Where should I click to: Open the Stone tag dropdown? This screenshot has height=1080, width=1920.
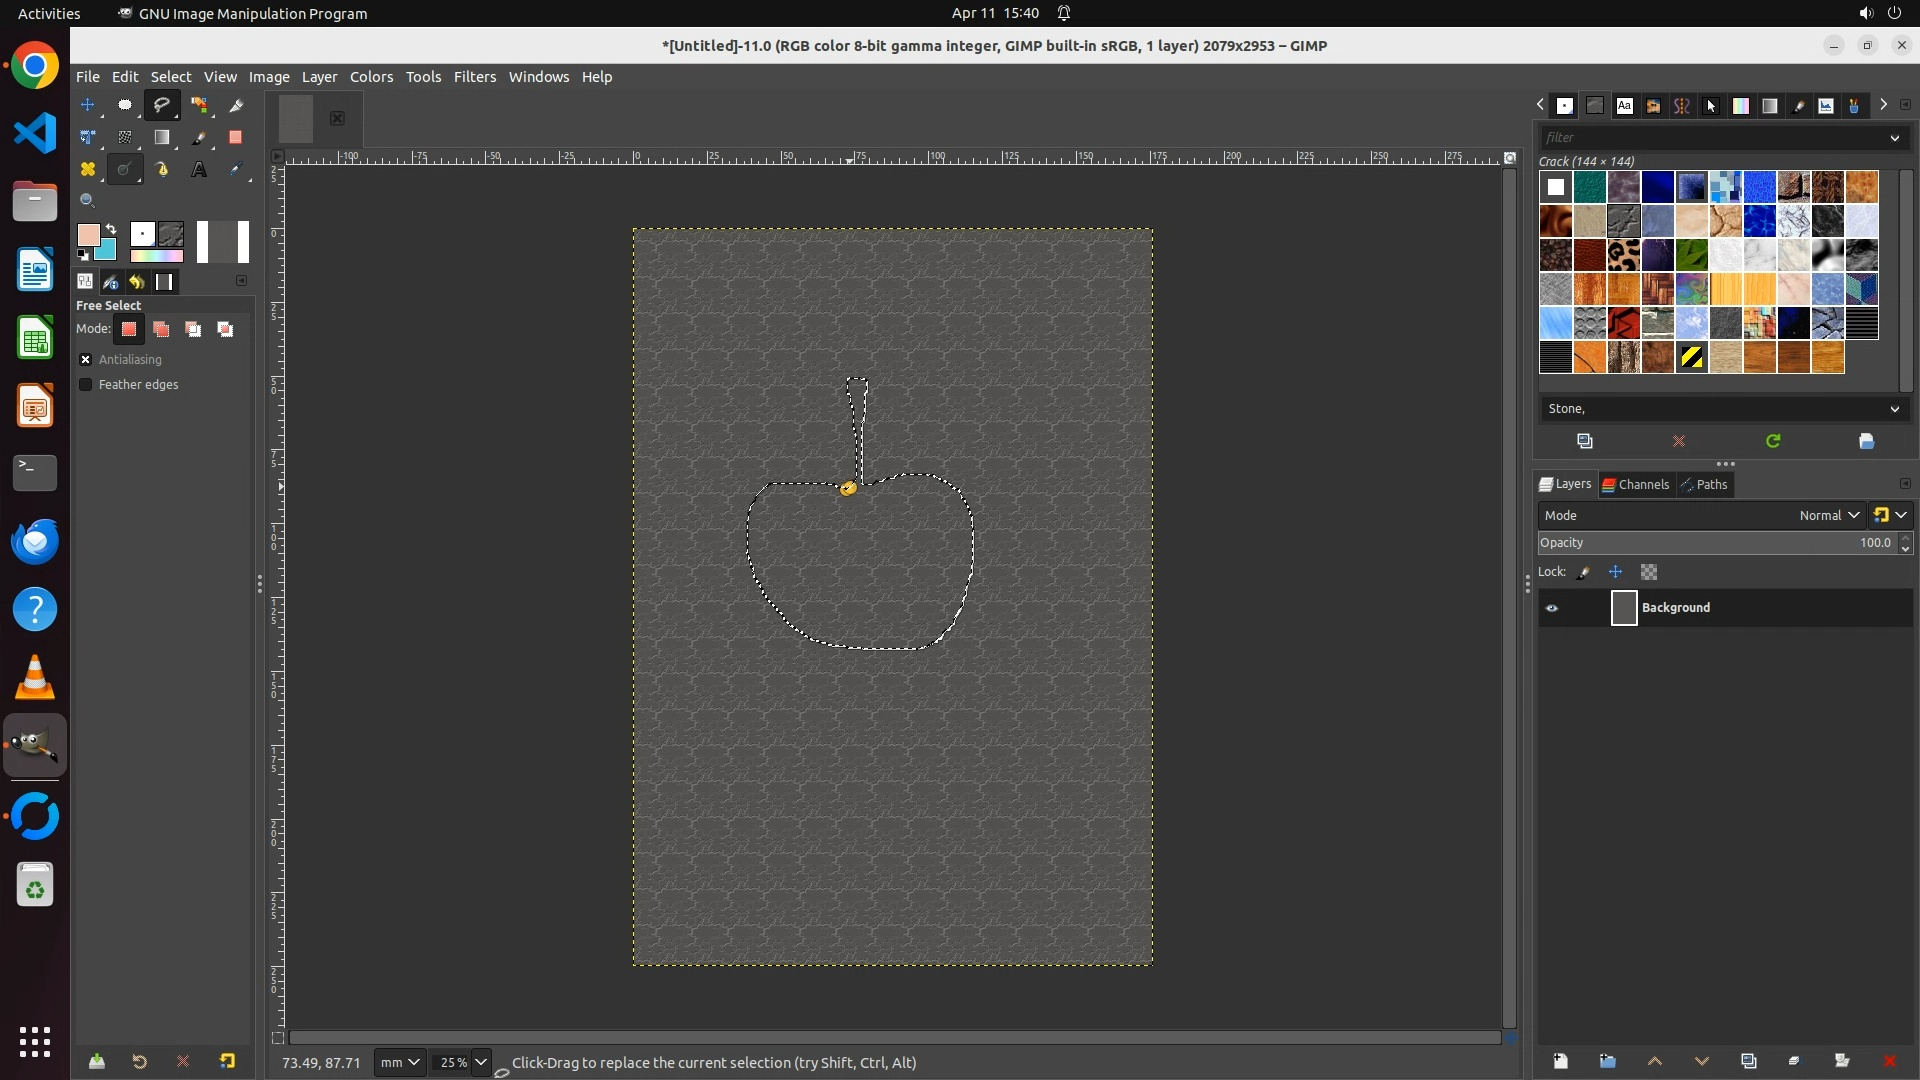click(x=1894, y=409)
